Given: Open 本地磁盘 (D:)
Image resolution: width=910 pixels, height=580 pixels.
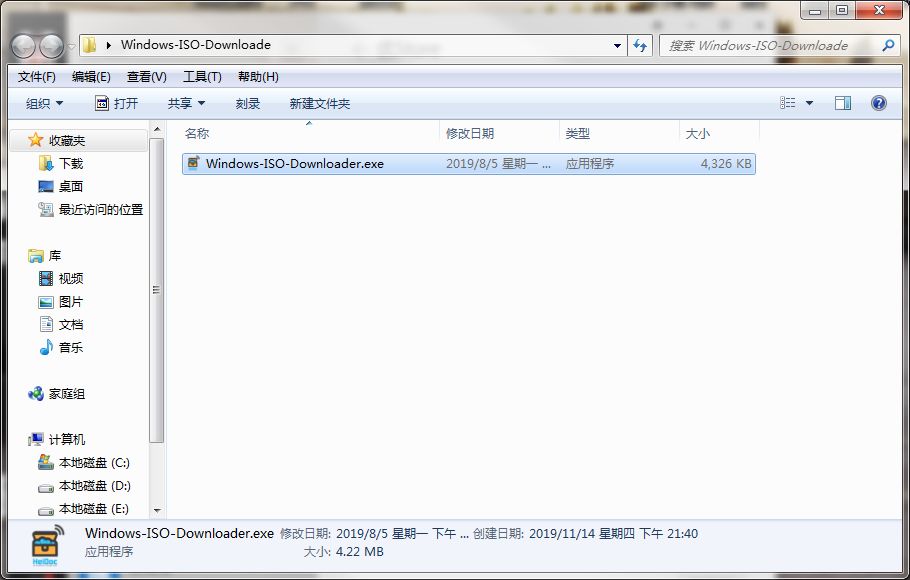Looking at the screenshot, I should [95, 485].
